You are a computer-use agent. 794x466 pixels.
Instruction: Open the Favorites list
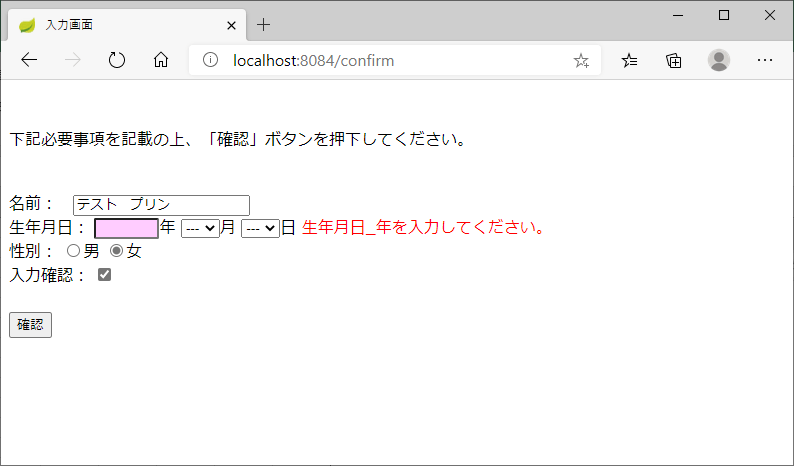click(x=629, y=61)
